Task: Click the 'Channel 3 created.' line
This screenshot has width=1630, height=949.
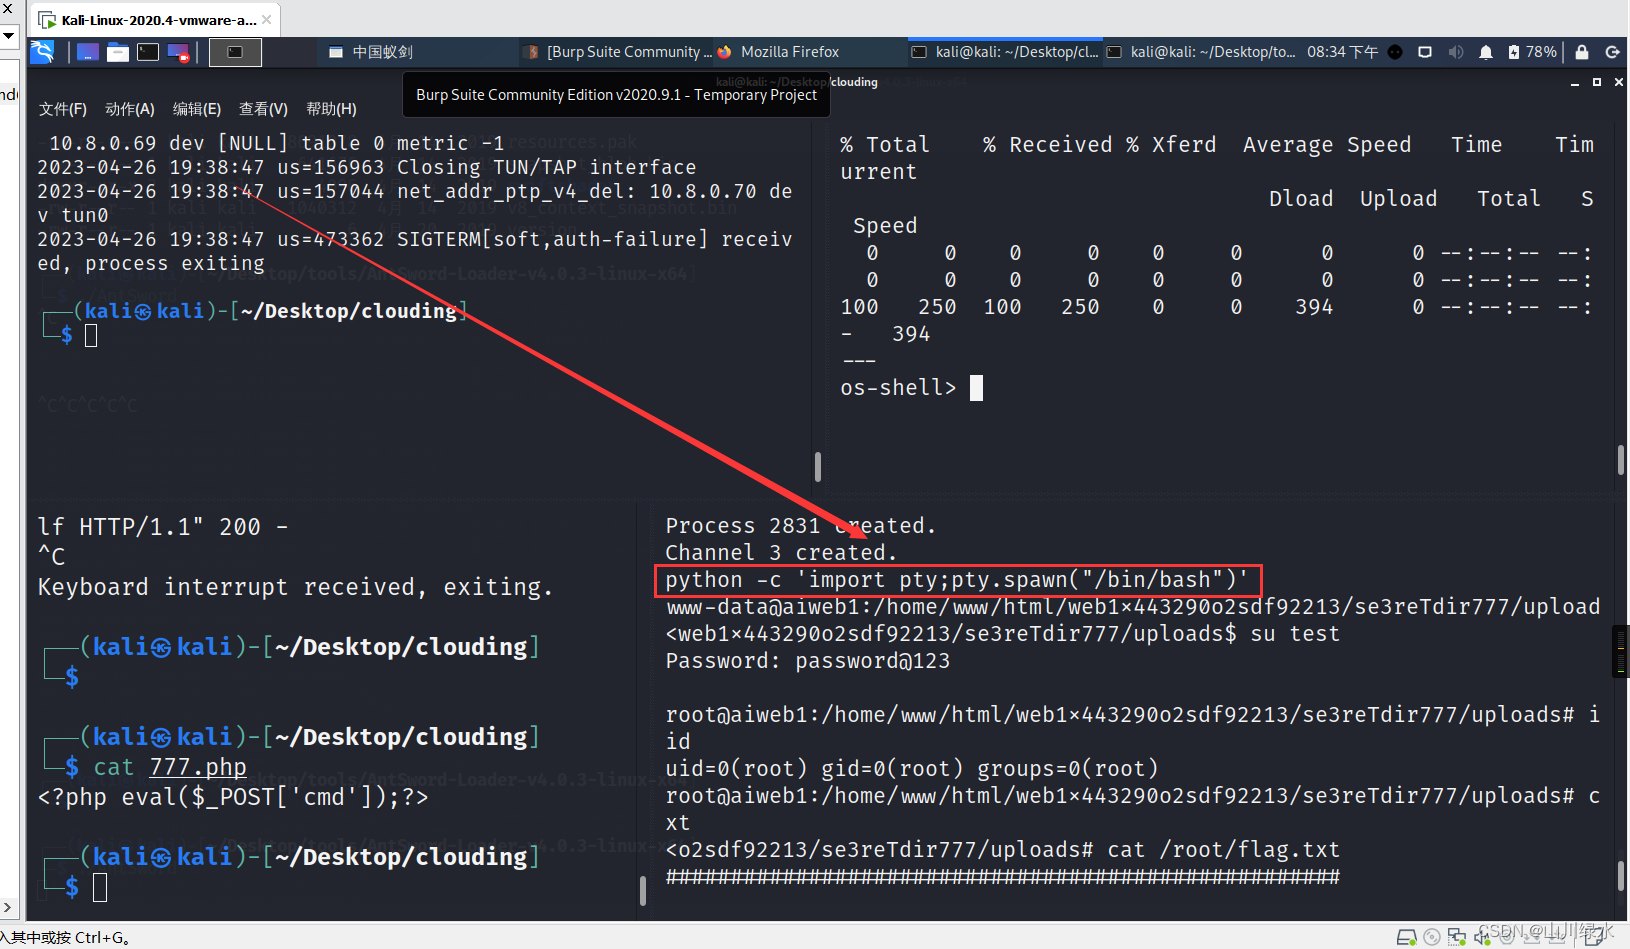Action: point(781,553)
